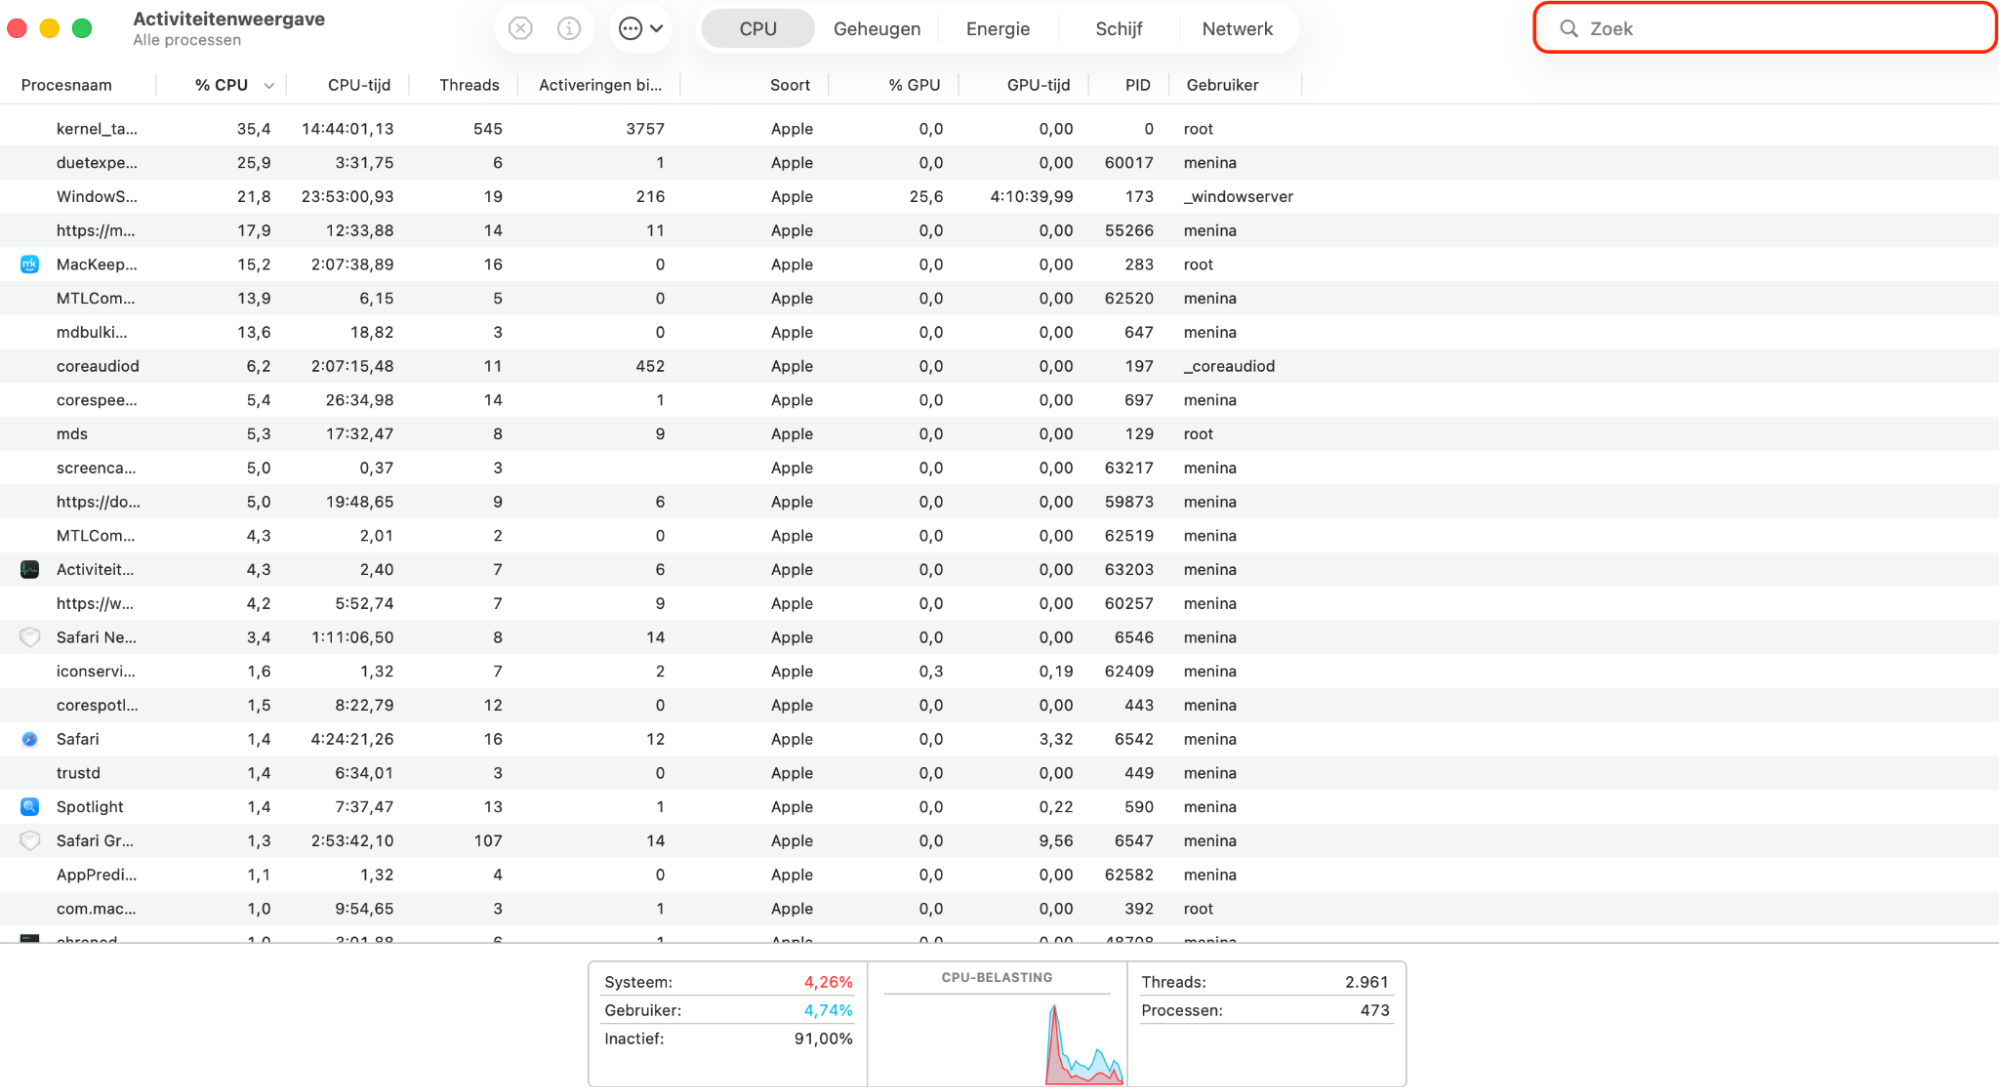Click the Safari compass icon
This screenshot has height=1088, width=1999.
30,739
